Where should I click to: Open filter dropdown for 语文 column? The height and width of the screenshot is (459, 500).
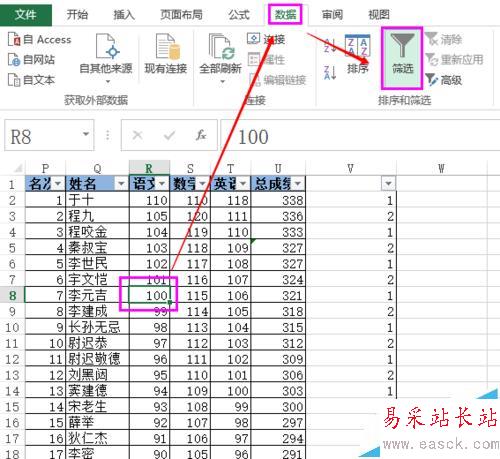pyautogui.click(x=162, y=184)
